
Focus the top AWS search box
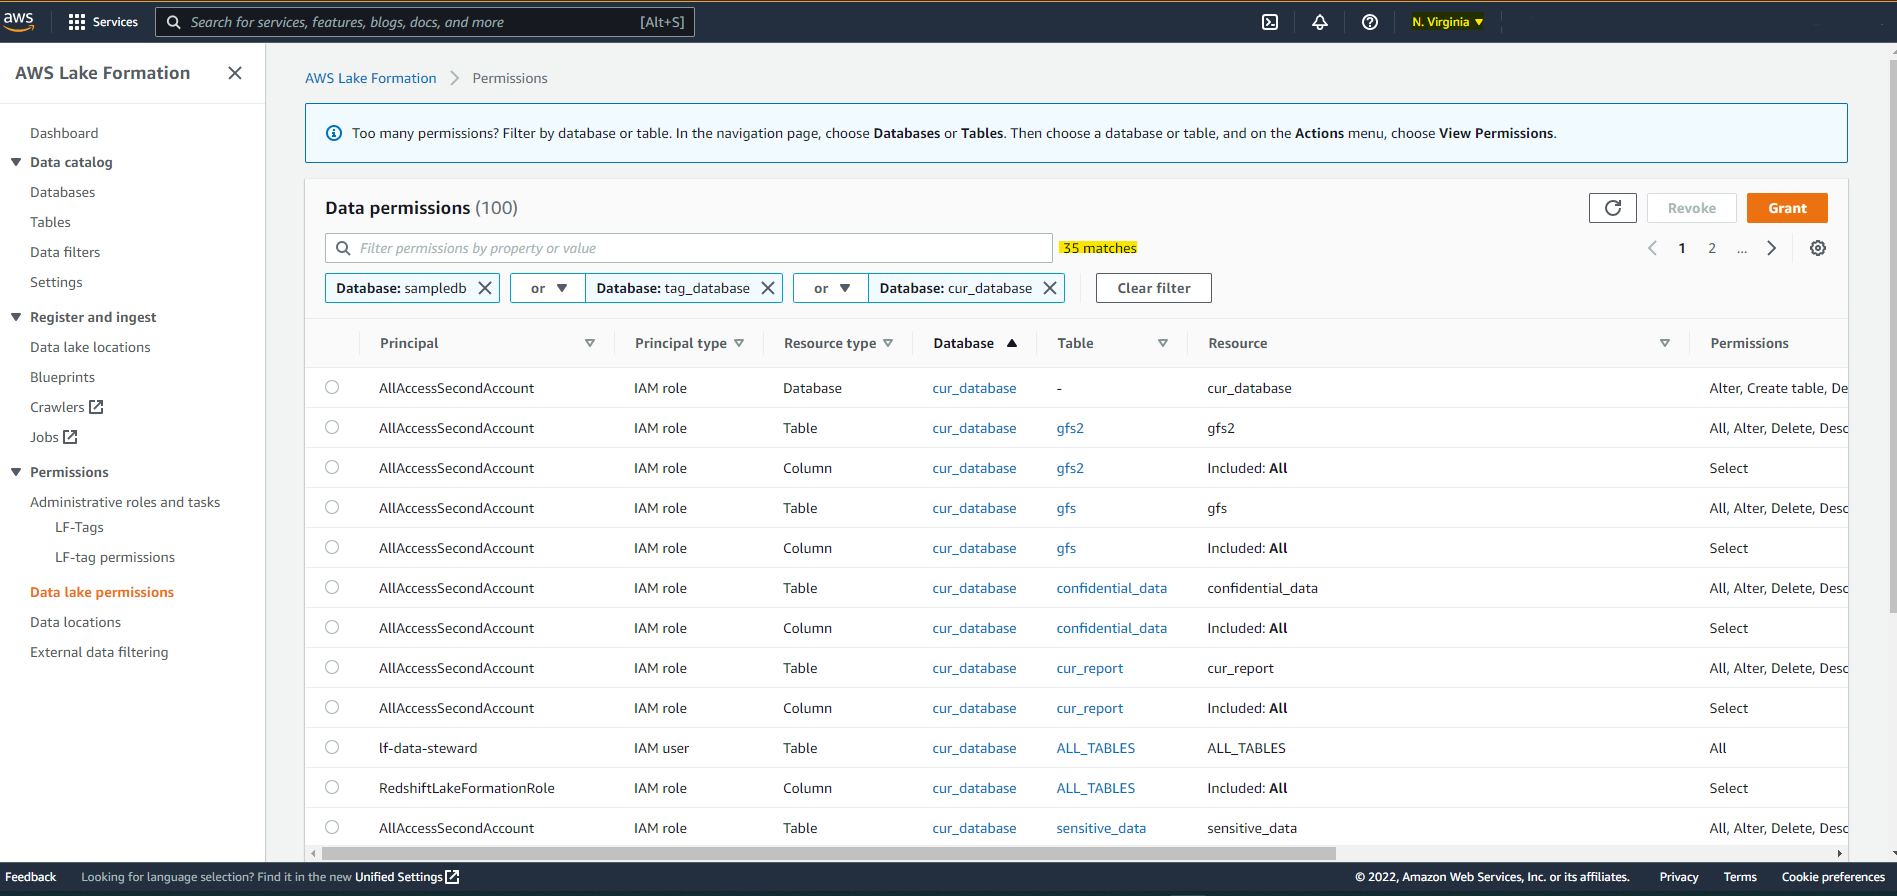(x=425, y=22)
